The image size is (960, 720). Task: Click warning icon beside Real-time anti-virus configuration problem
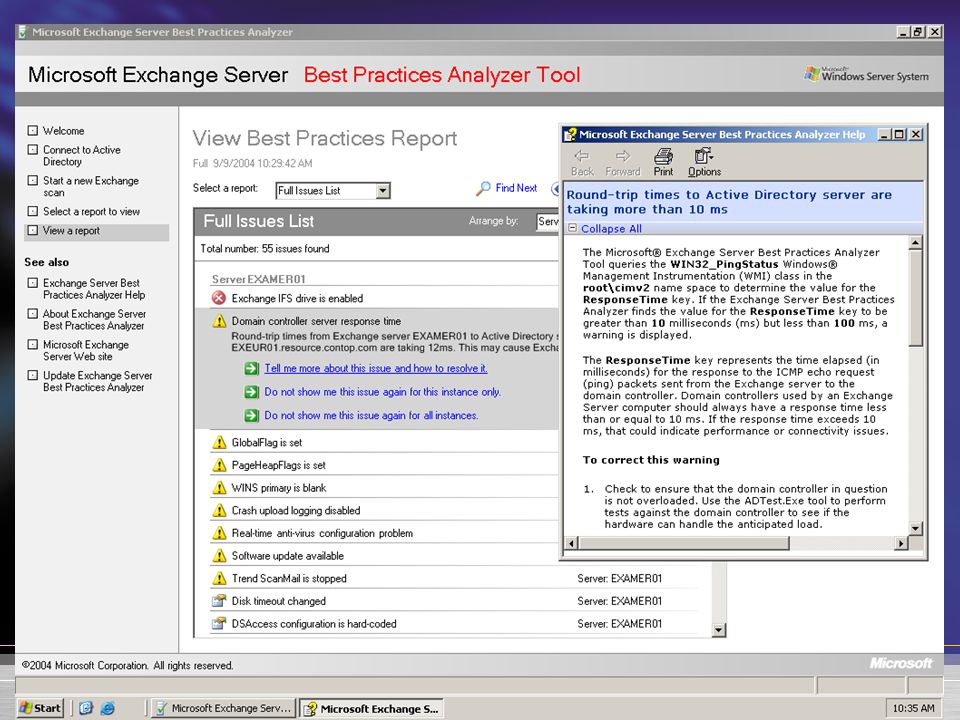(x=219, y=533)
